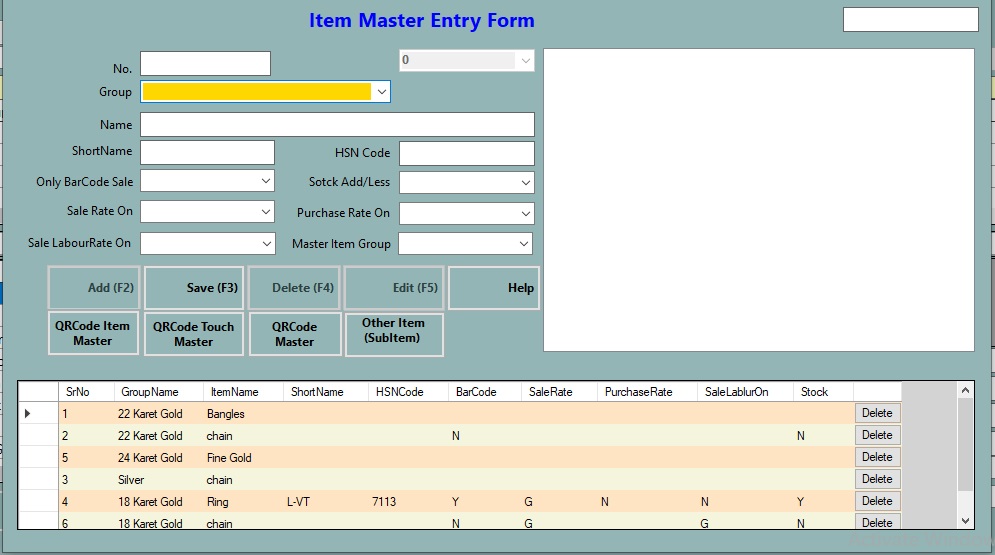995x555 pixels.
Task: Click the Name input field
Action: [x=337, y=124]
